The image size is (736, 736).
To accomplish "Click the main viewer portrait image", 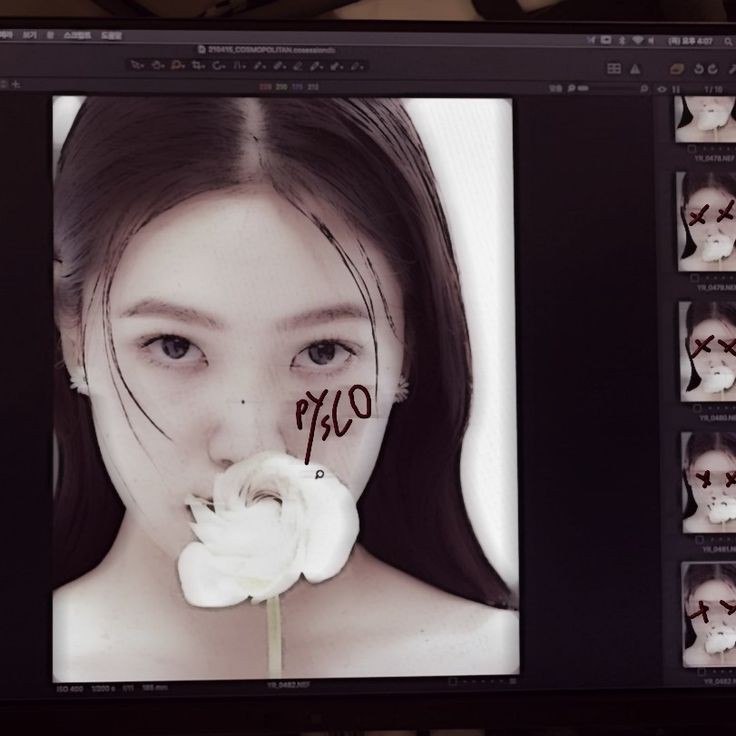I will tap(285, 389).
